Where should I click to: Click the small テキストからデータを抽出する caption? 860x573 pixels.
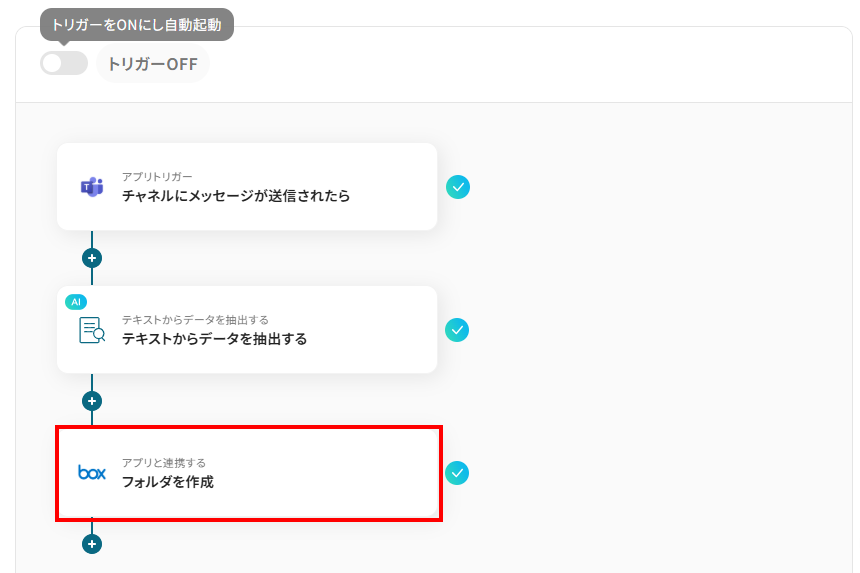195,320
